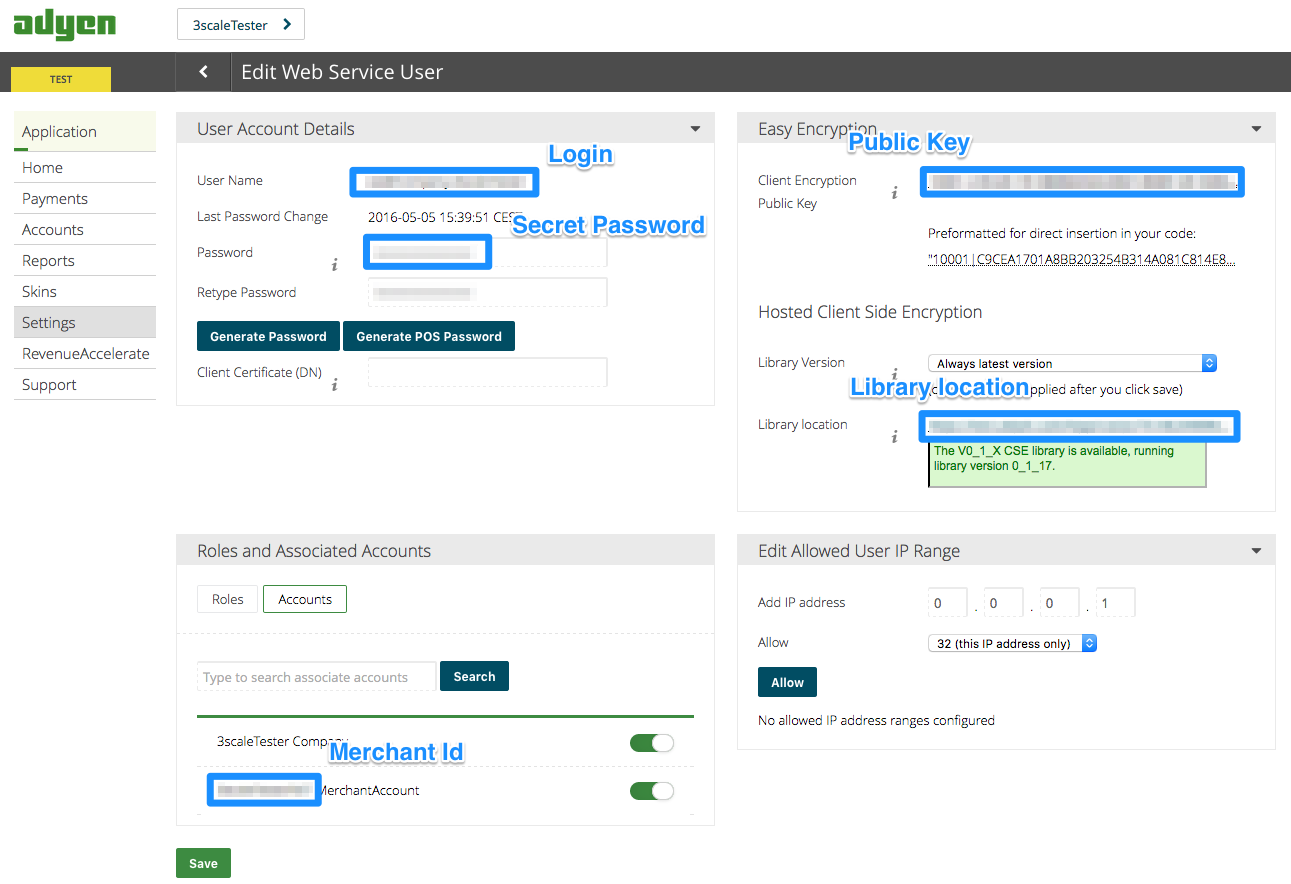The image size is (1291, 884).
Task: Click info icon next to Password
Action: pyautogui.click(x=335, y=265)
